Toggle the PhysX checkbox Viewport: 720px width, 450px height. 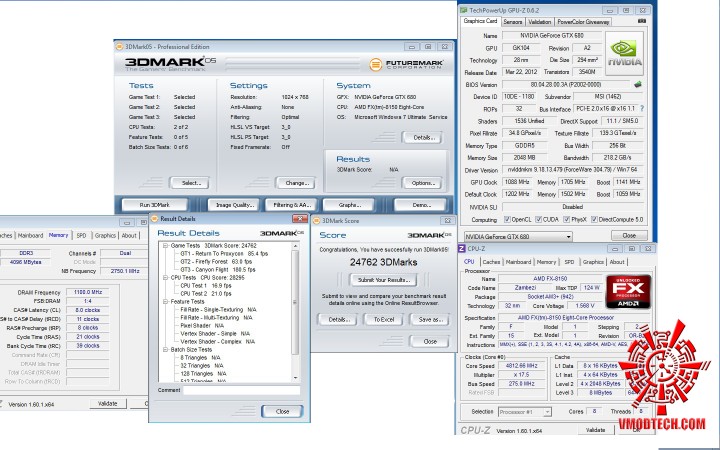pos(567,219)
